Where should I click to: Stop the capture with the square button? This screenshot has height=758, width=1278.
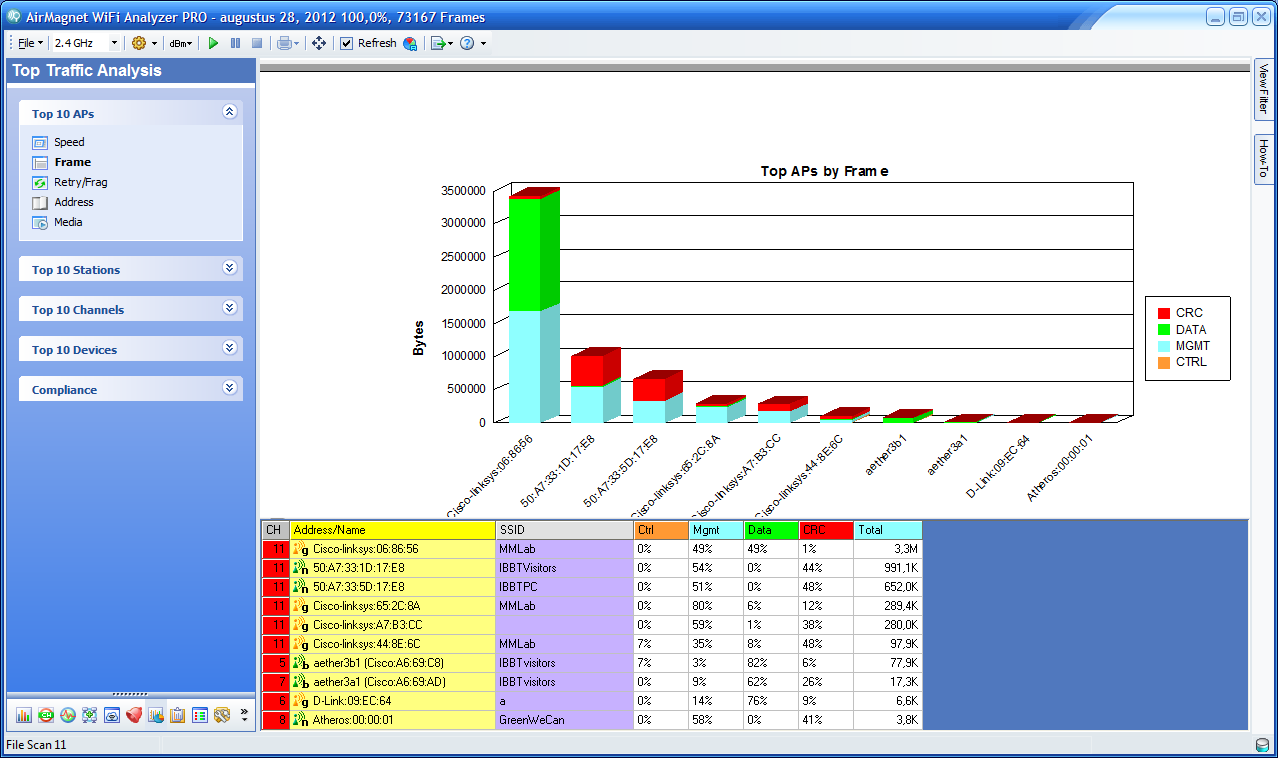pyautogui.click(x=257, y=43)
